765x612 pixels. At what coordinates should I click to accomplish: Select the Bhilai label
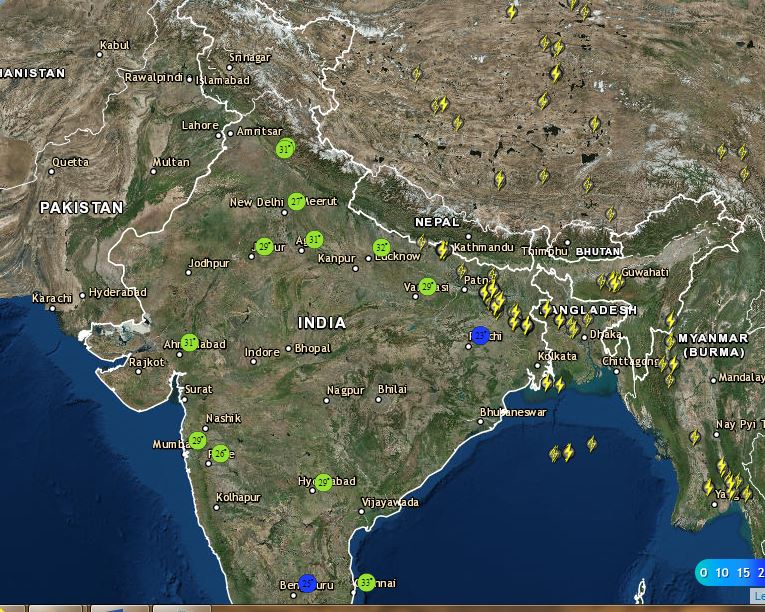coord(392,389)
